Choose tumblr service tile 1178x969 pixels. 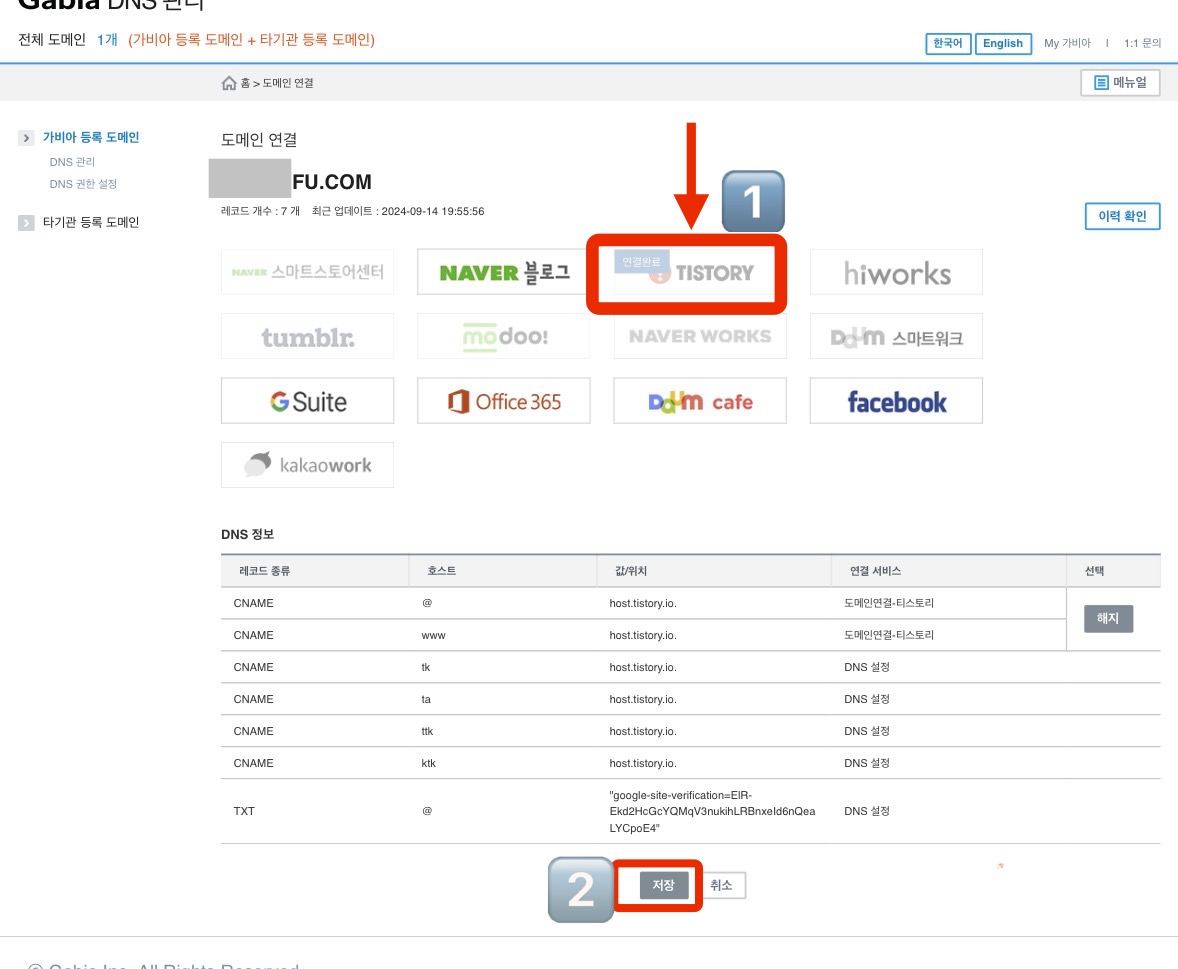(307, 337)
